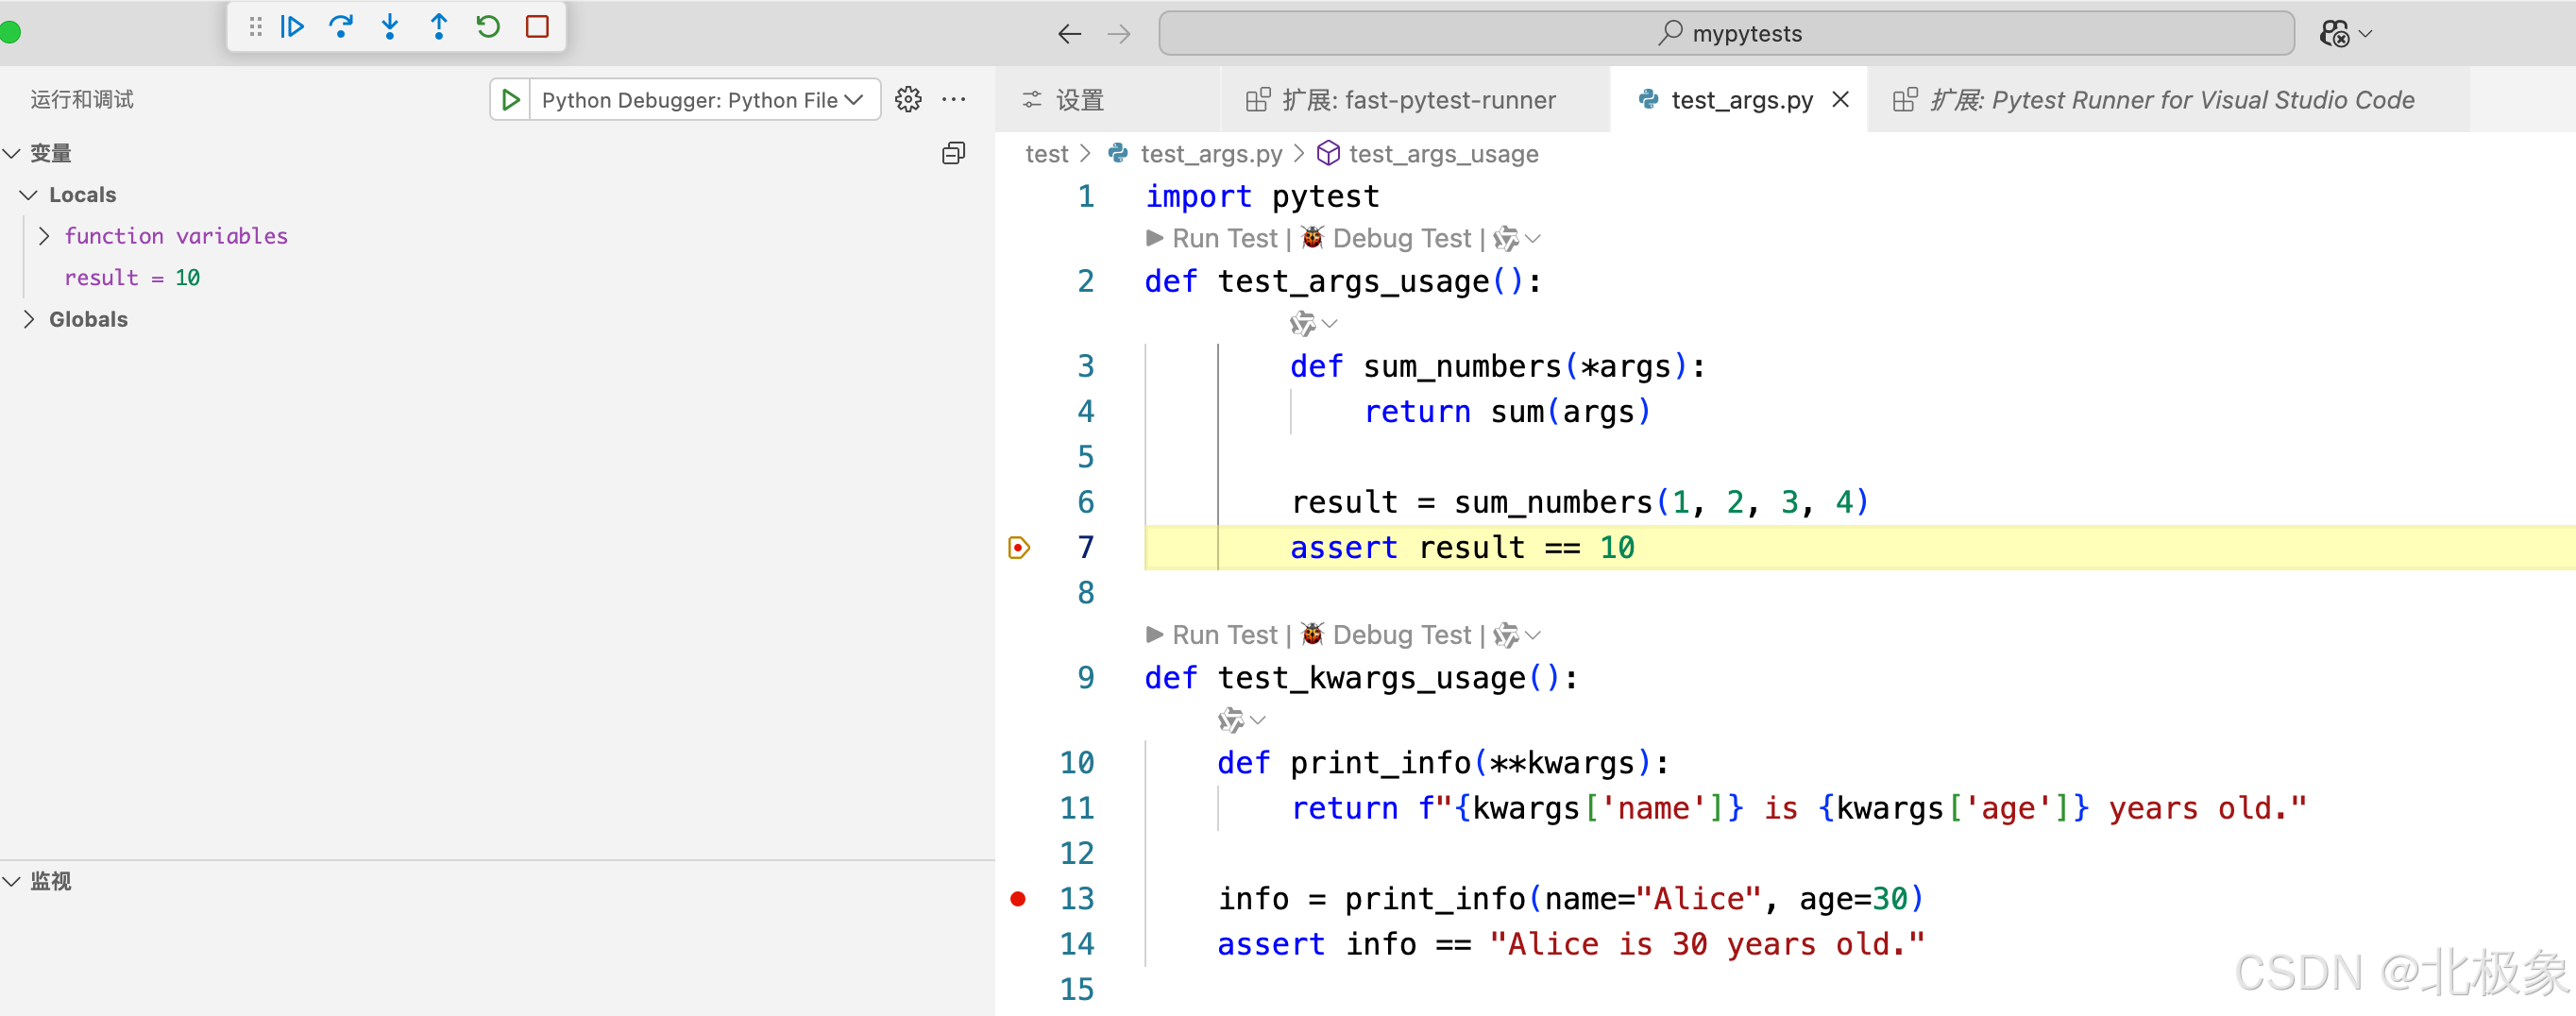Go back with navigation arrow

pos(1070,34)
